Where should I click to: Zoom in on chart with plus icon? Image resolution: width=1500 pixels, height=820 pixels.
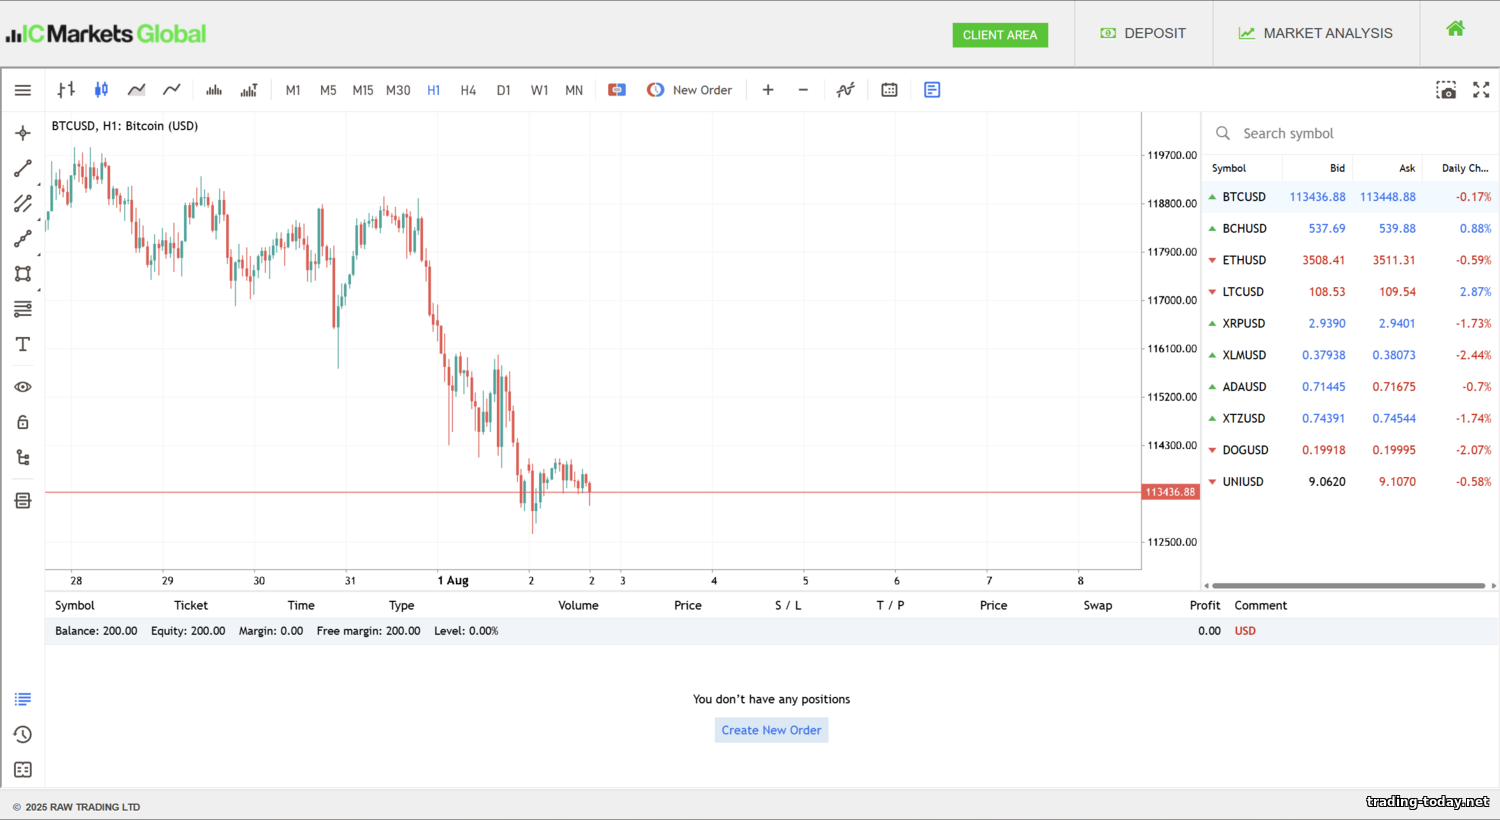coord(768,90)
